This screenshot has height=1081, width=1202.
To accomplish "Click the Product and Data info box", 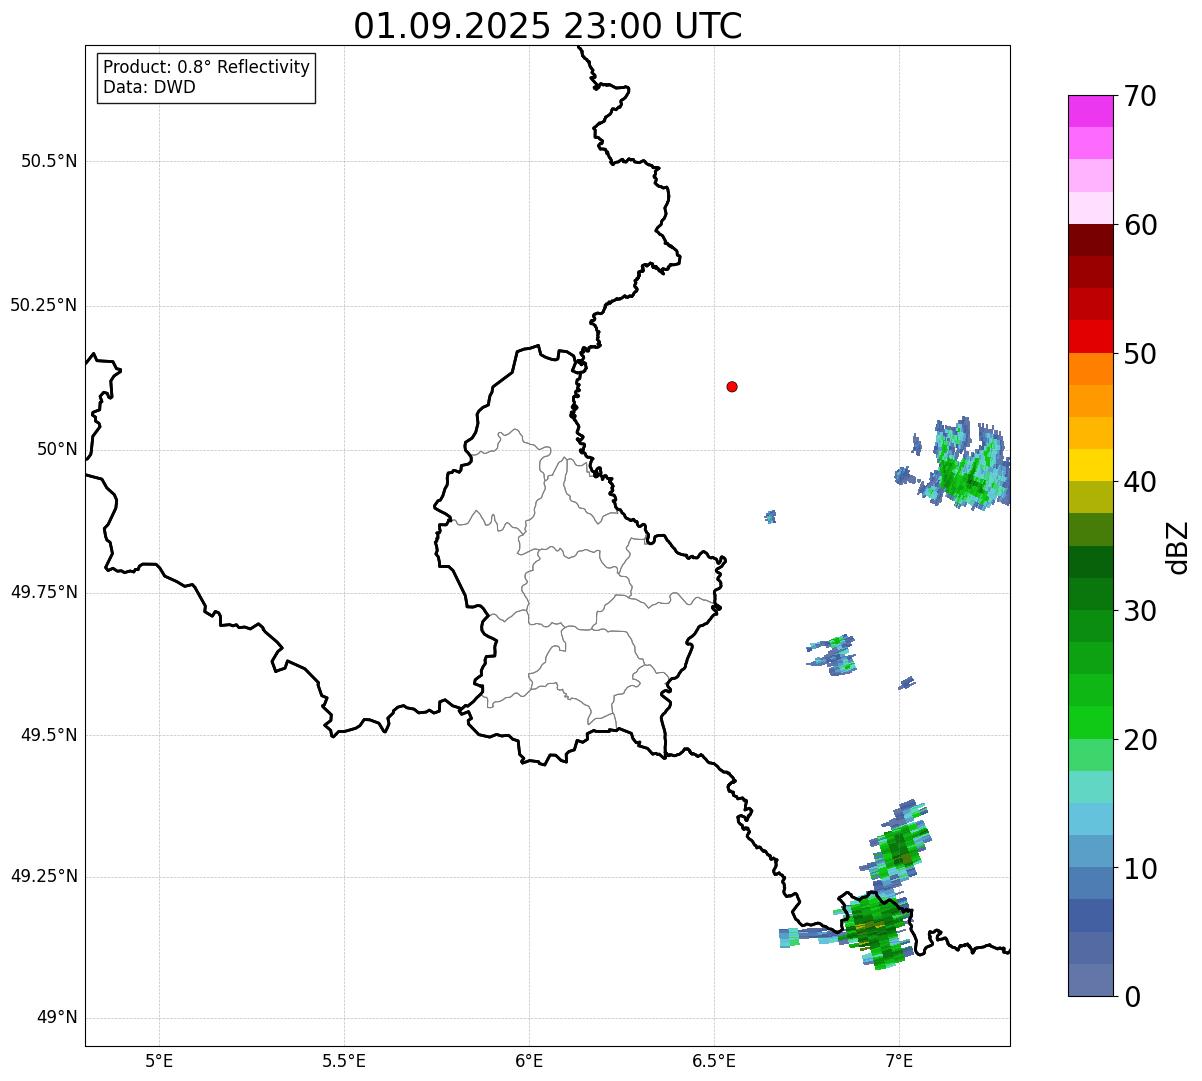I will coord(206,77).
